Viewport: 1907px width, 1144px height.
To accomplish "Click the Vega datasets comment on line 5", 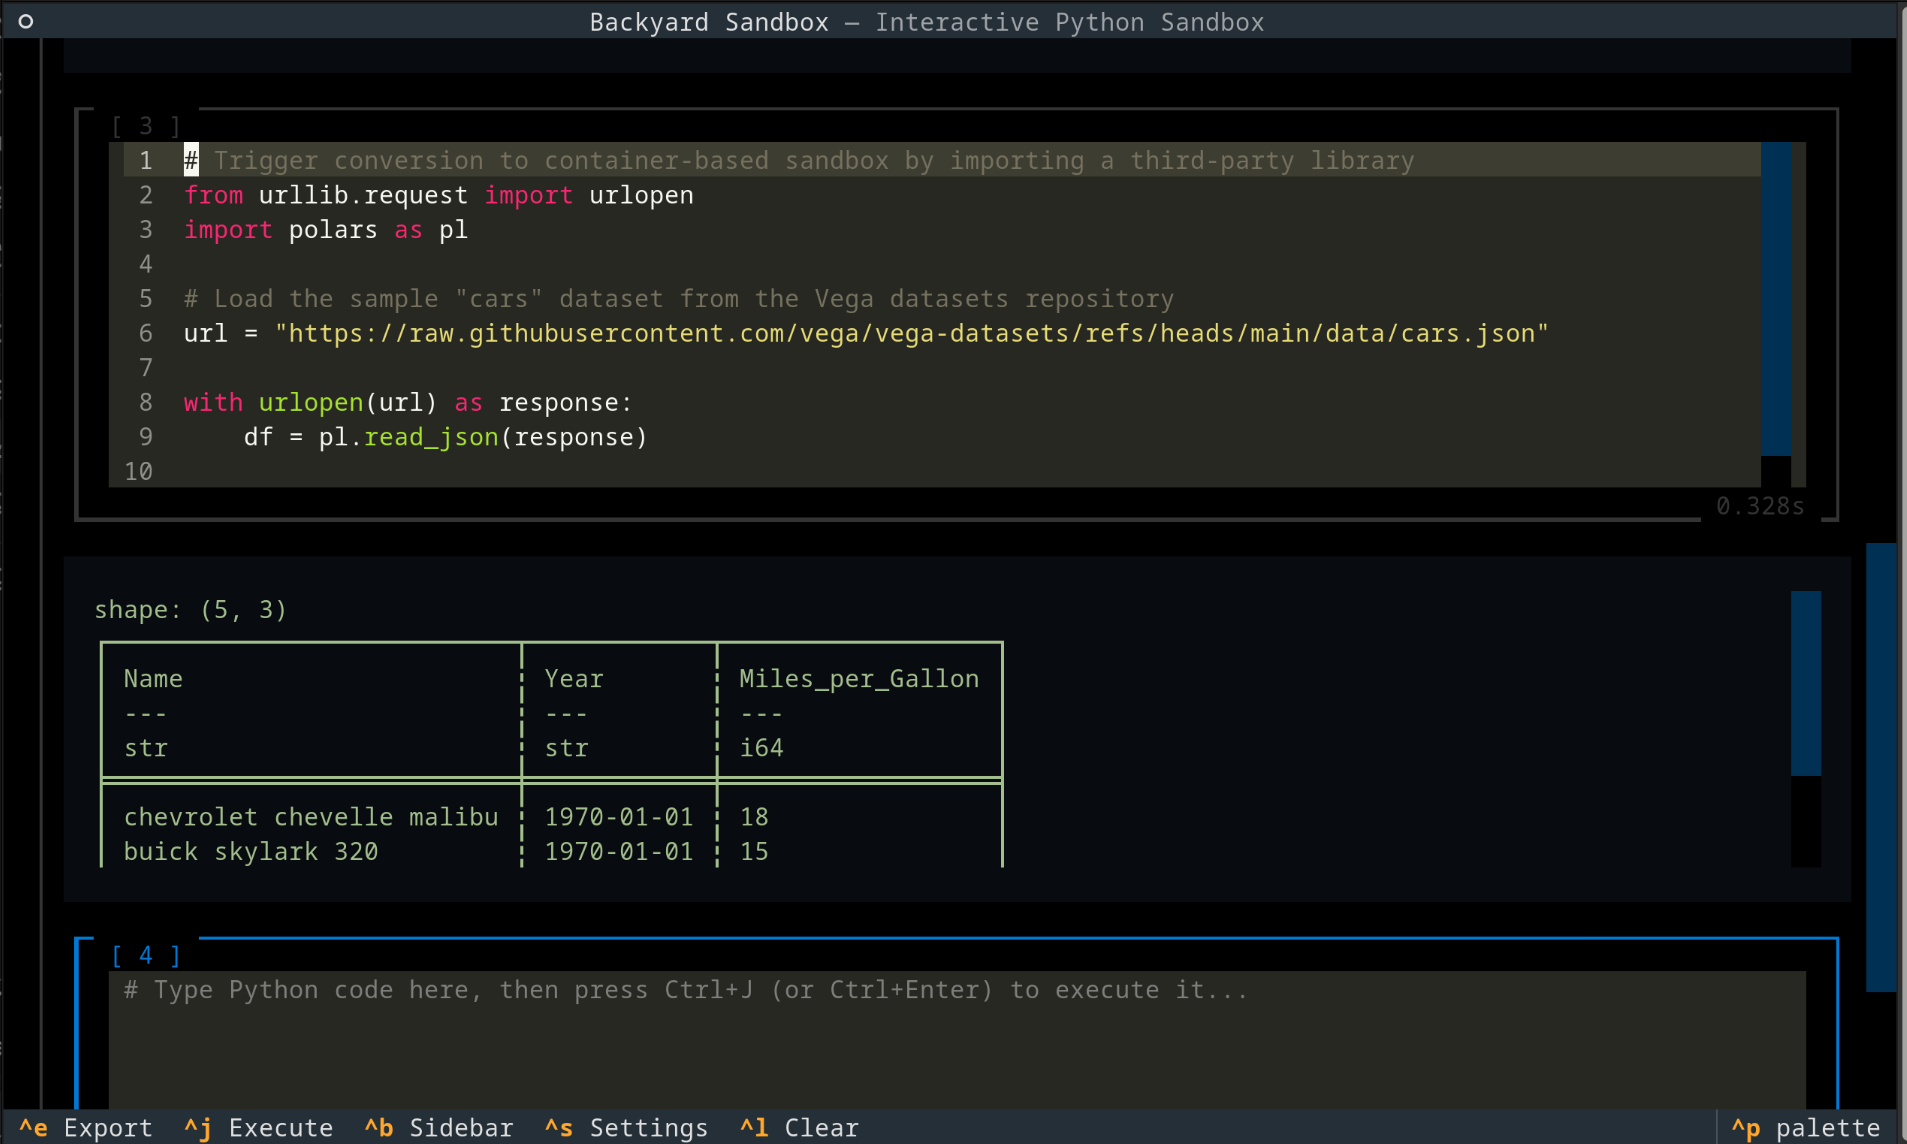I will (678, 299).
